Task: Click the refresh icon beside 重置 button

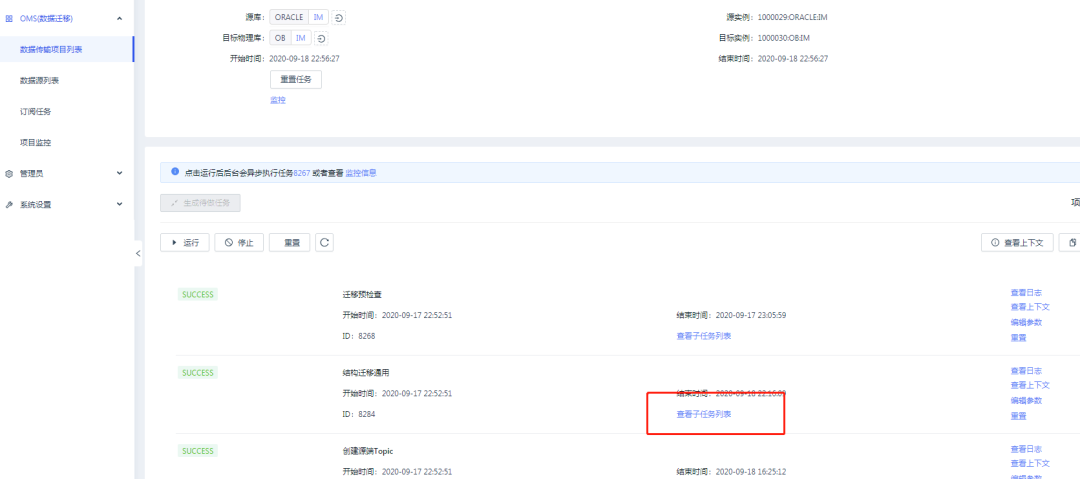Action: 324,242
